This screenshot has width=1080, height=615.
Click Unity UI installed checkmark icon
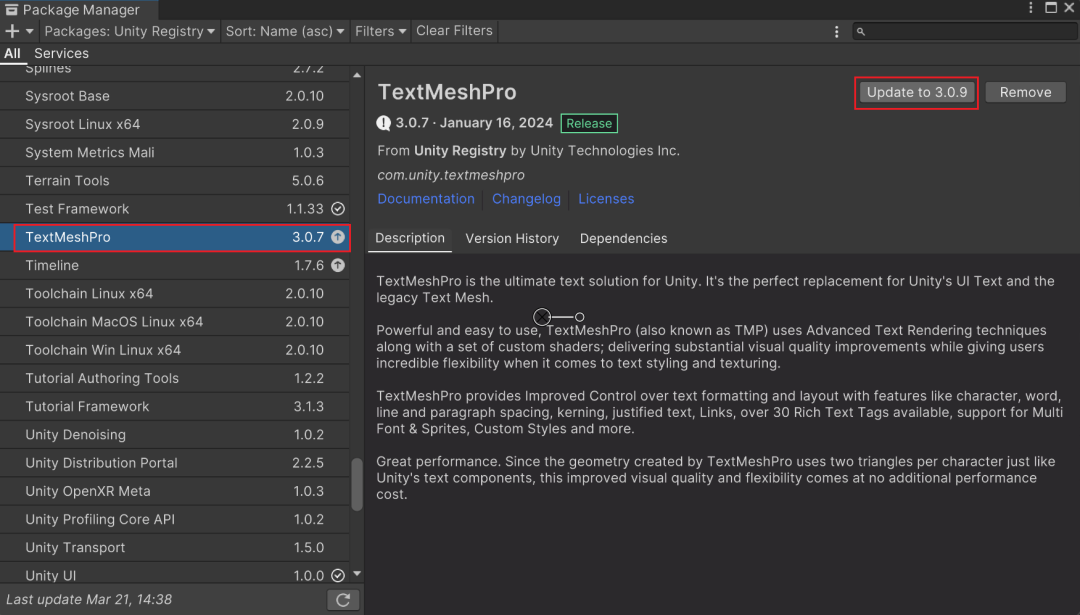(x=338, y=575)
